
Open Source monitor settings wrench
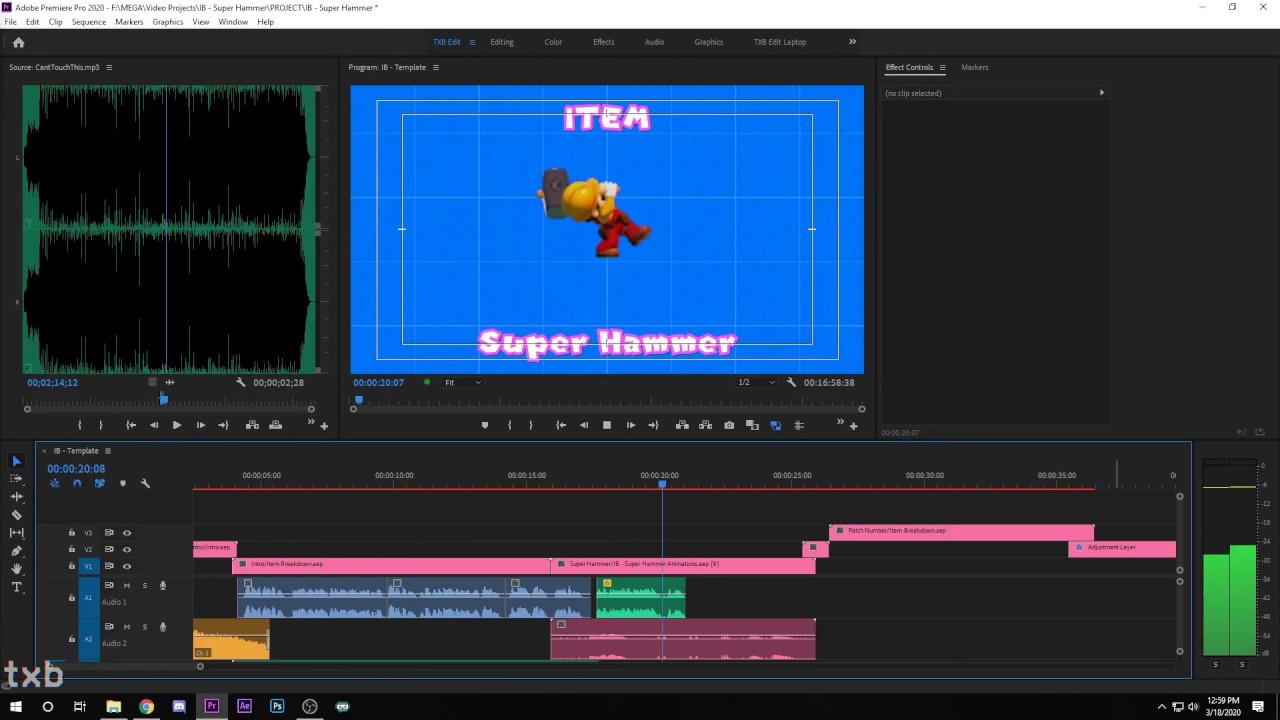coord(241,382)
